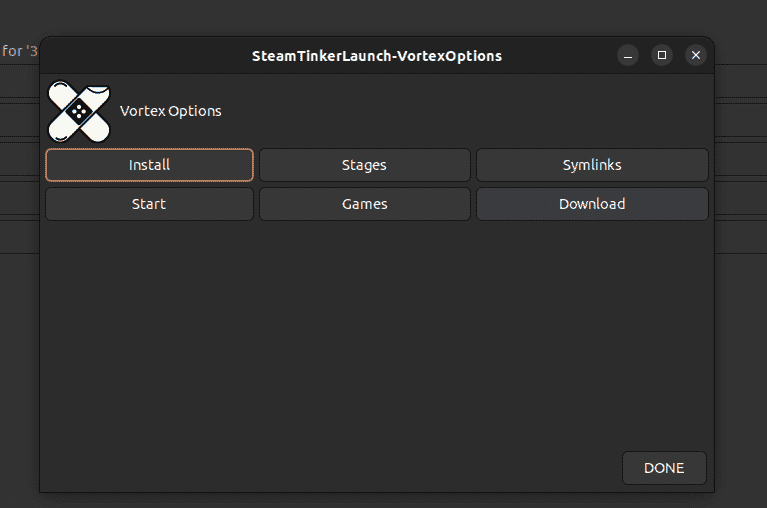Focus the background window's "for '3" text

(x=18, y=51)
